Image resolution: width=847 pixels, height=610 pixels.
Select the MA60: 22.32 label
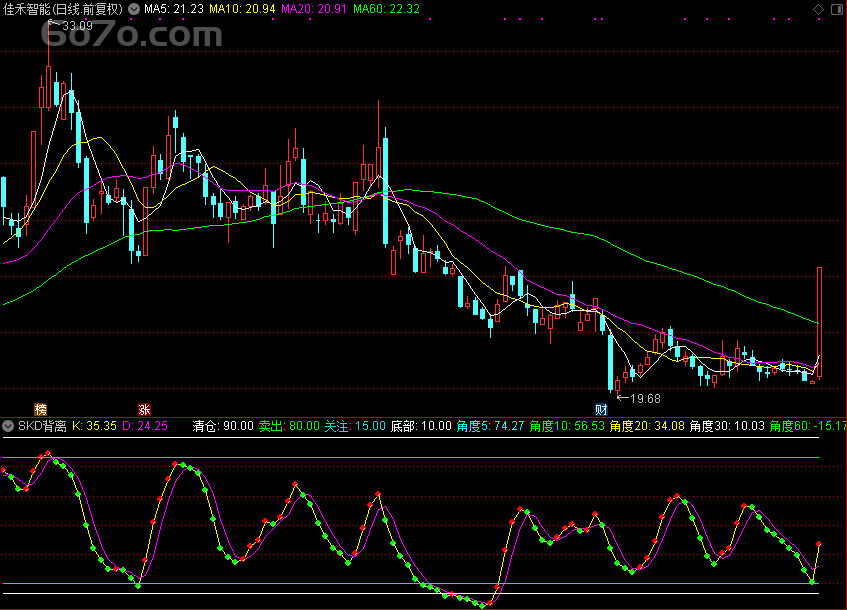point(386,9)
